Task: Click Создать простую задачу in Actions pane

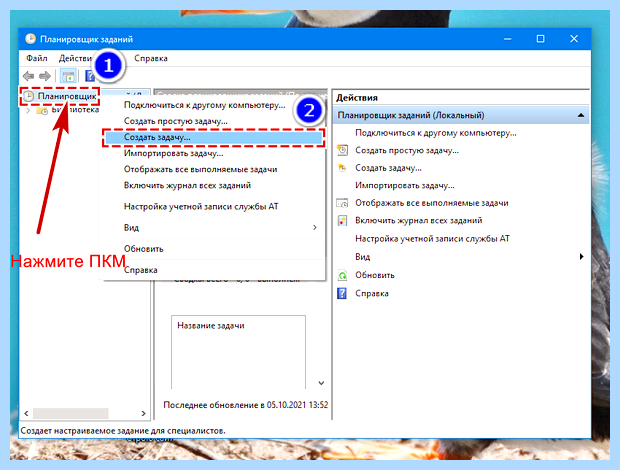Action: [x=407, y=150]
